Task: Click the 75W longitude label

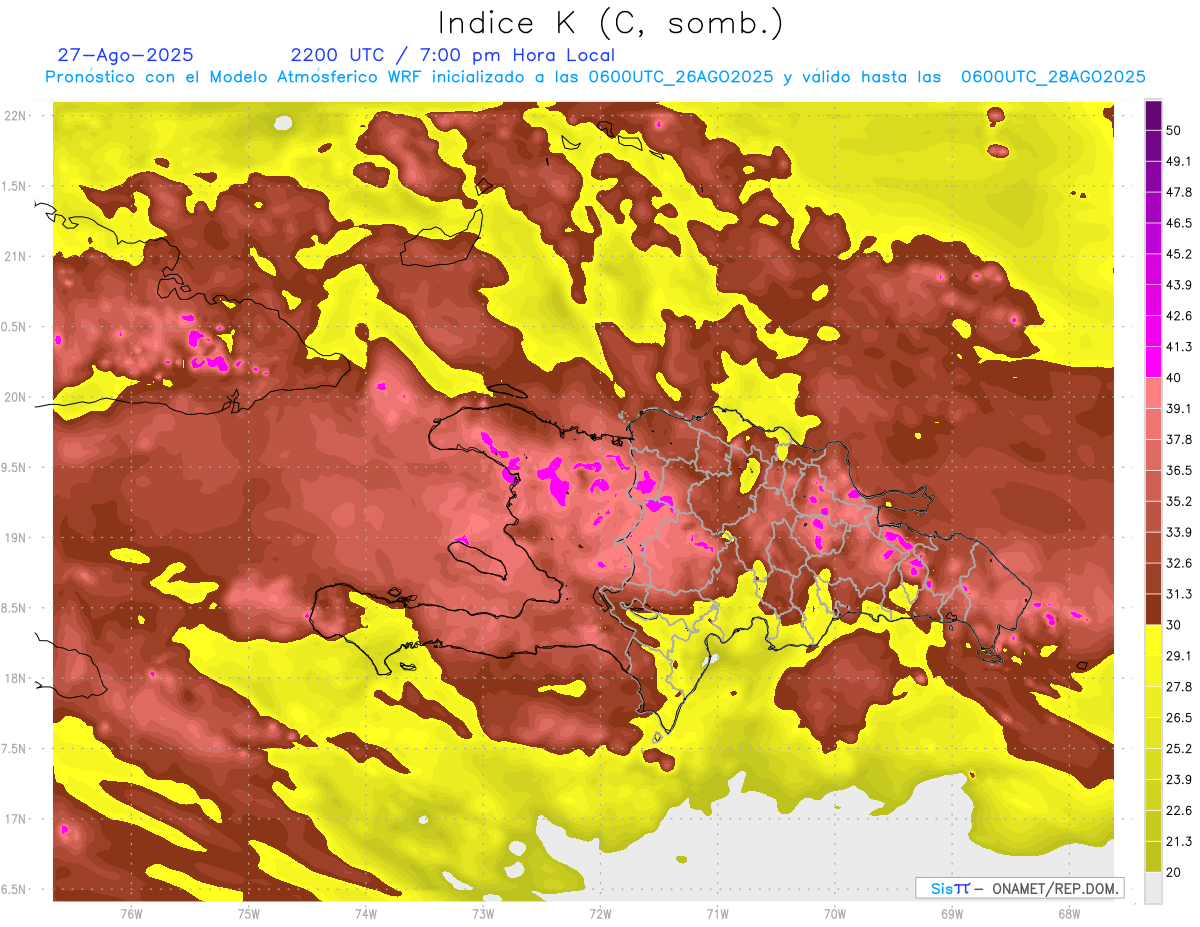Action: [x=249, y=913]
